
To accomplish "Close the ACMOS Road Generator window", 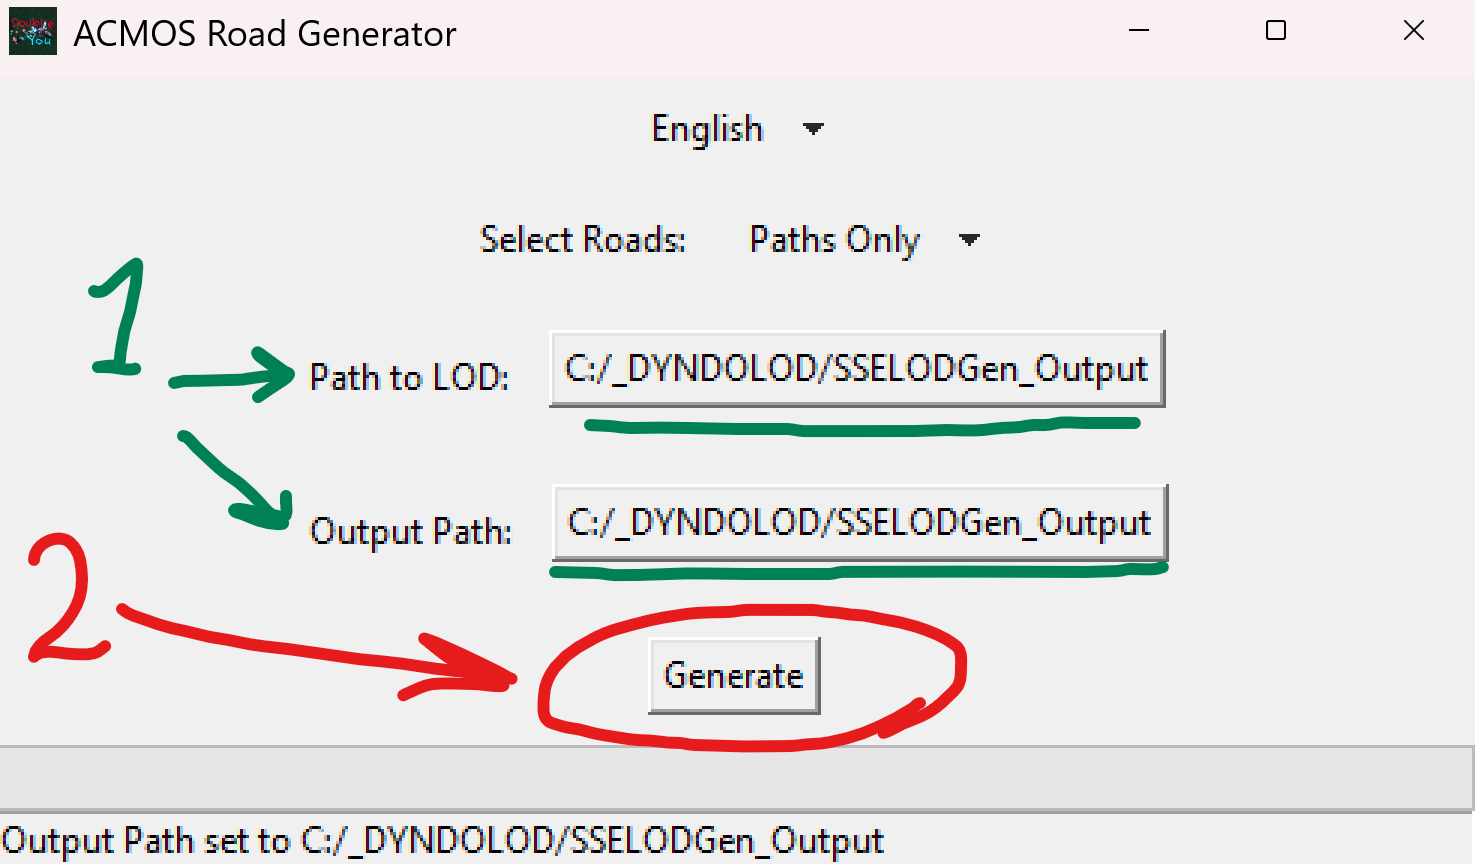I will click(1413, 31).
